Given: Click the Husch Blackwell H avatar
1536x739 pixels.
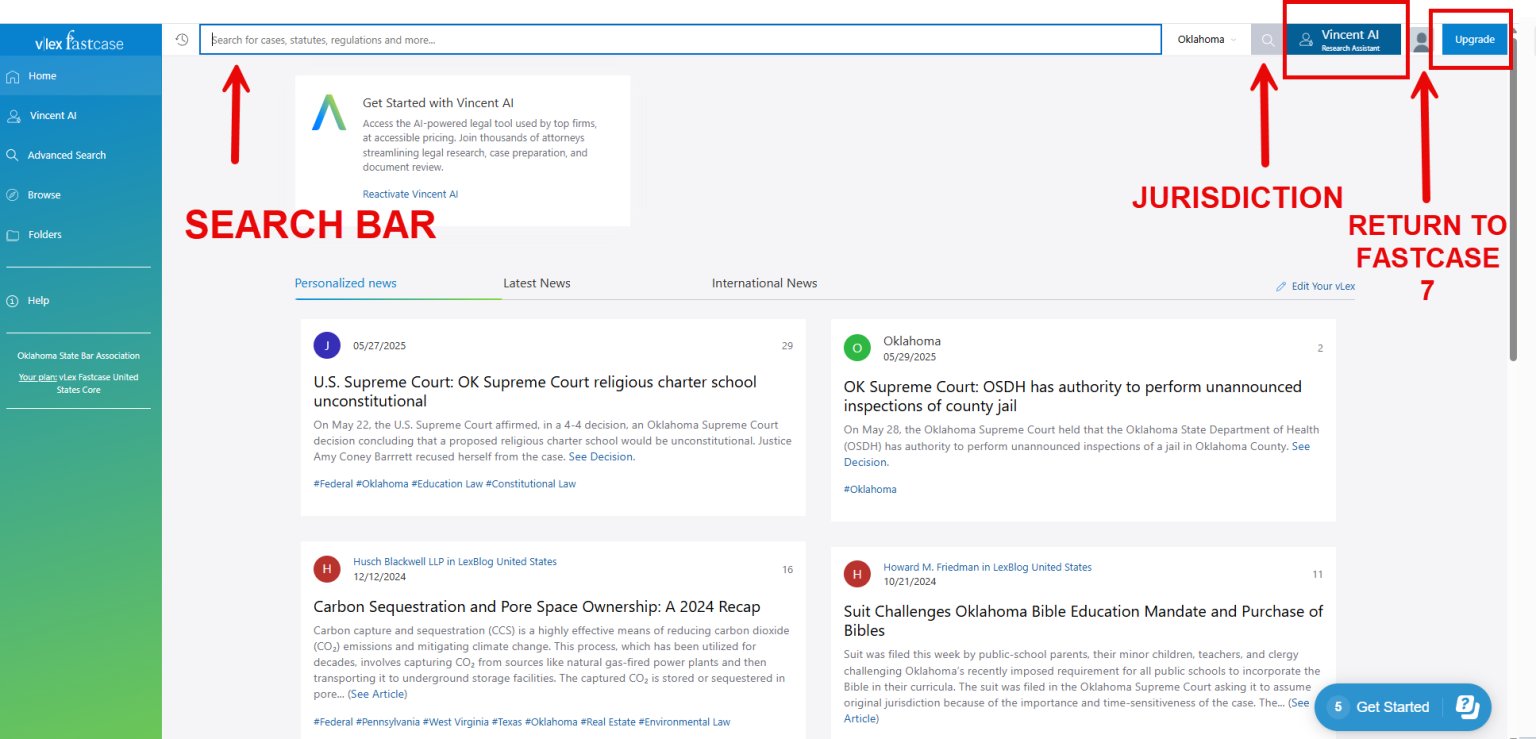Looking at the screenshot, I should pyautogui.click(x=327, y=569).
